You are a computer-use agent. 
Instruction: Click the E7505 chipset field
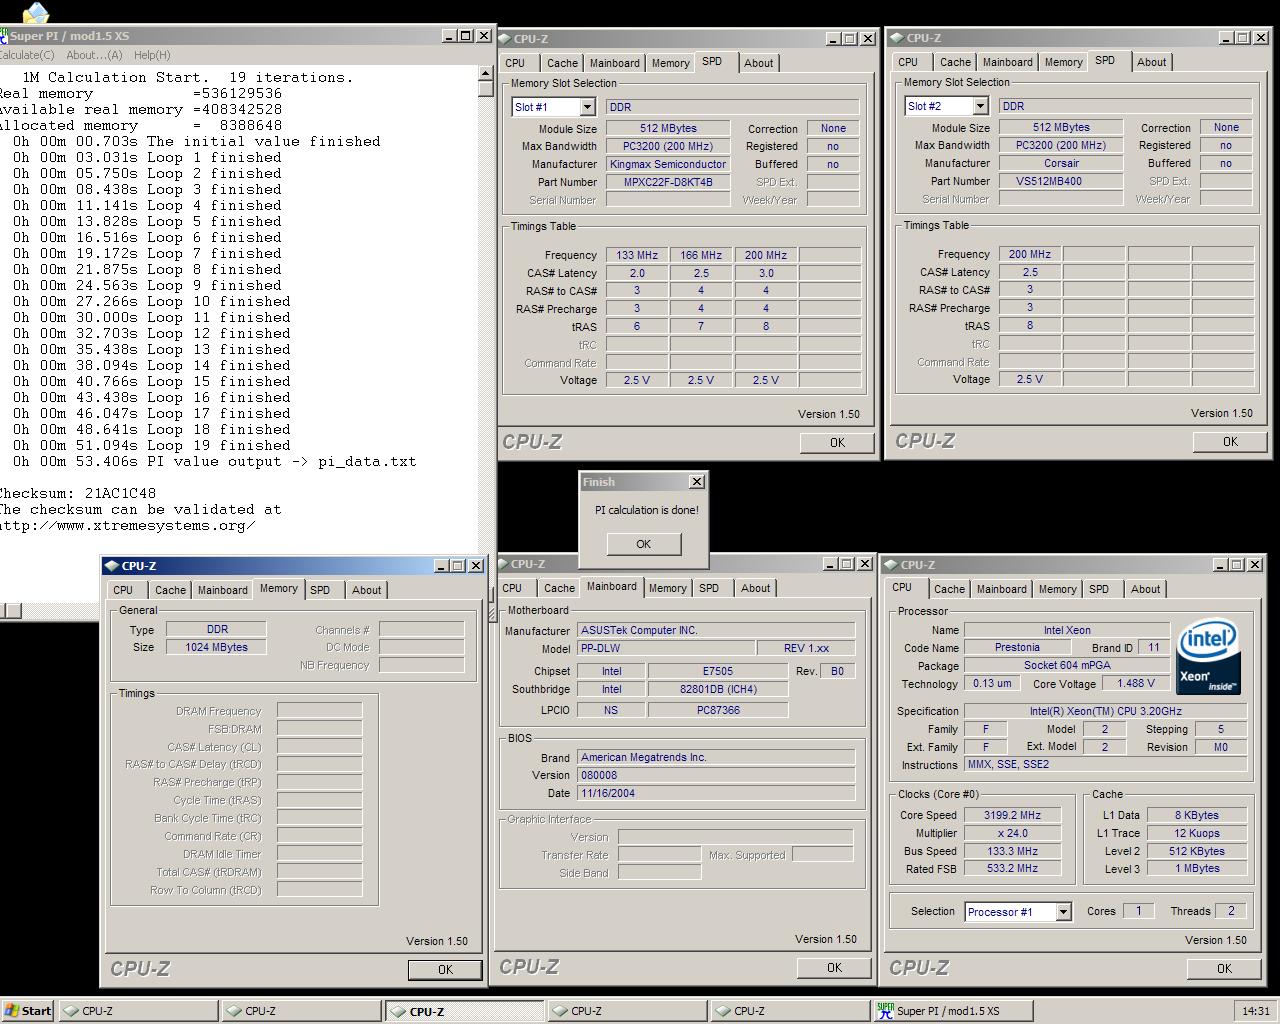(717, 671)
